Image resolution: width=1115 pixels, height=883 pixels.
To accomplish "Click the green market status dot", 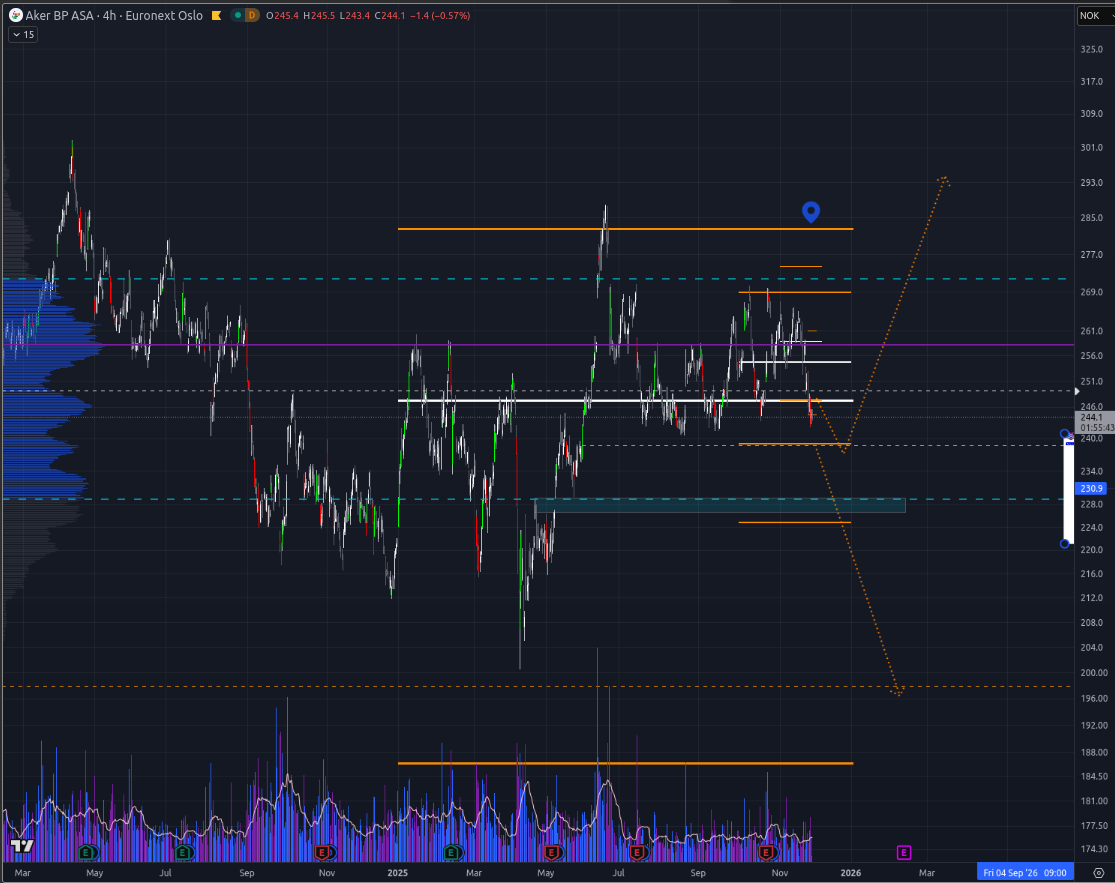I will pyautogui.click(x=236, y=16).
